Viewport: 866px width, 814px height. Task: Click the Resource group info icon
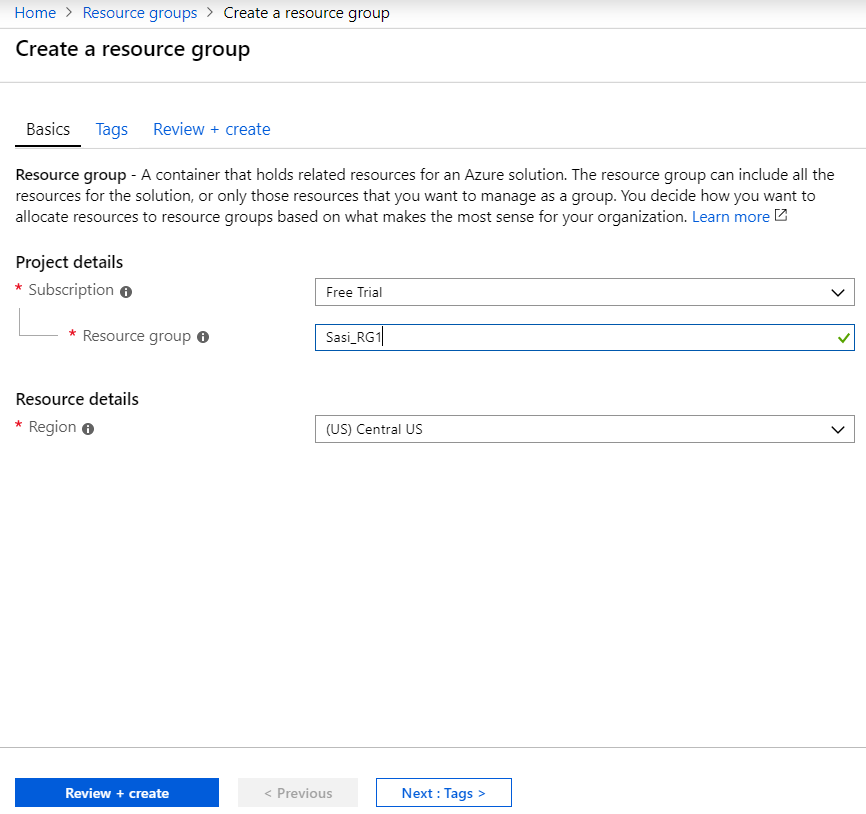coord(203,337)
